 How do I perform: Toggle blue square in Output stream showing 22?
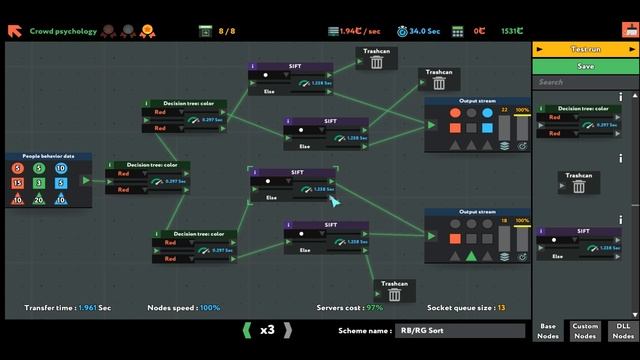487,128
